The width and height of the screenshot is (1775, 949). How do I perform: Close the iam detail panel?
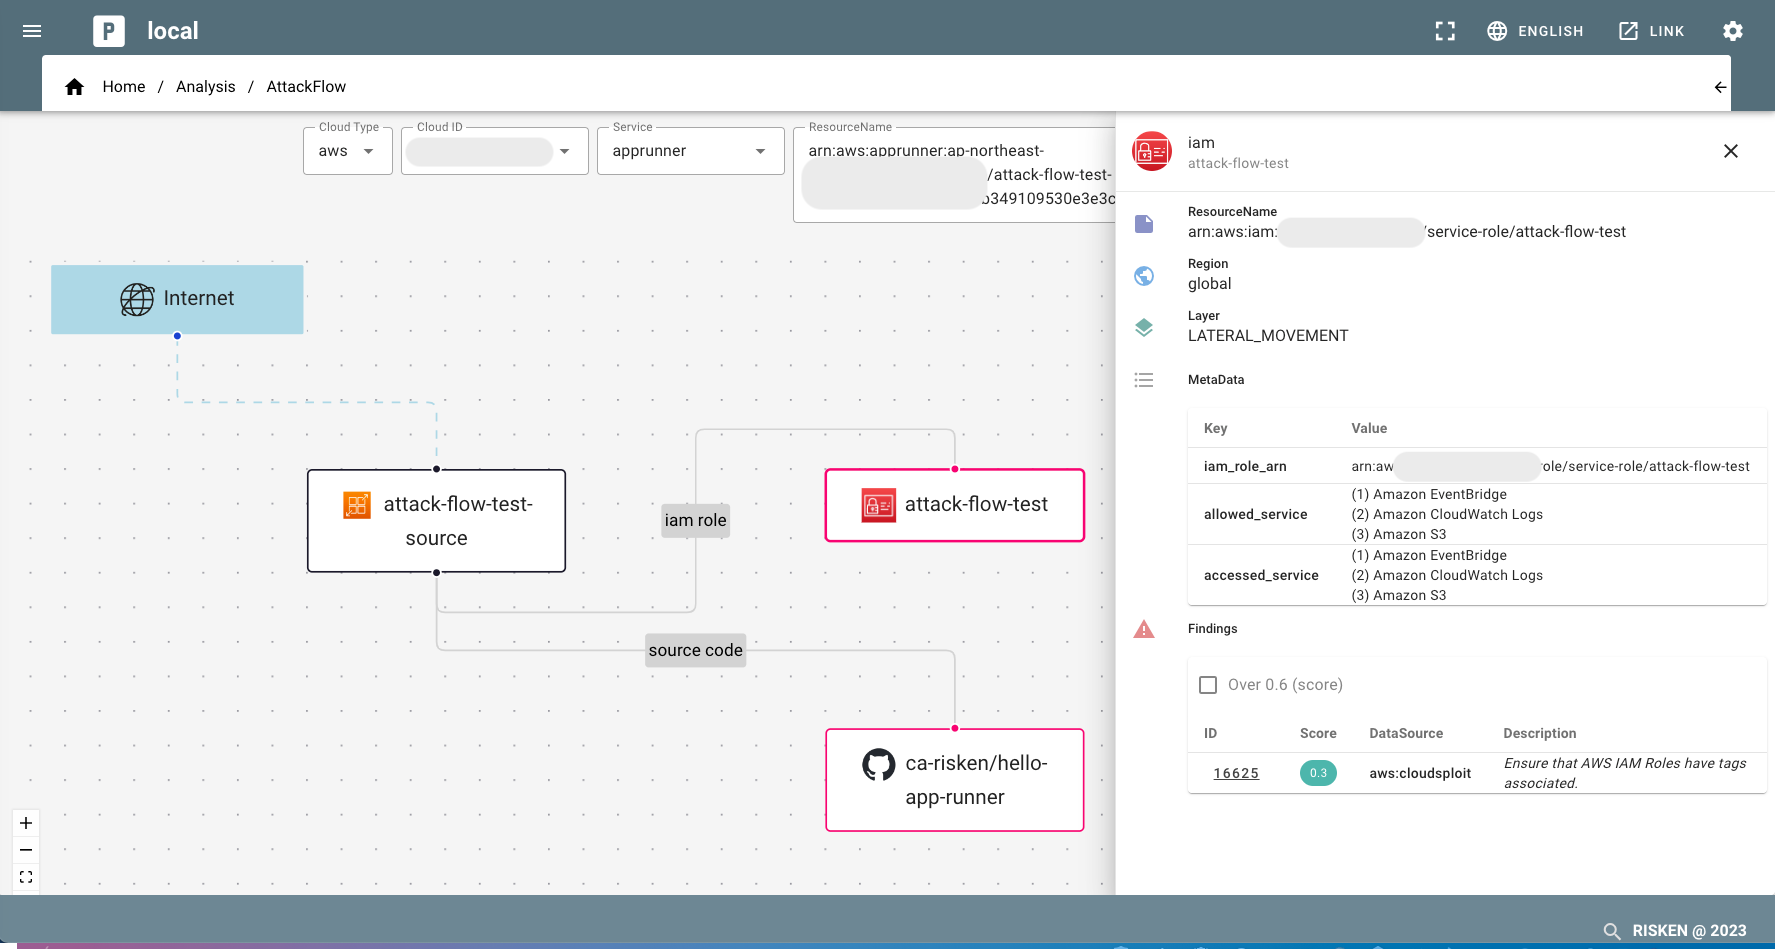point(1731,151)
